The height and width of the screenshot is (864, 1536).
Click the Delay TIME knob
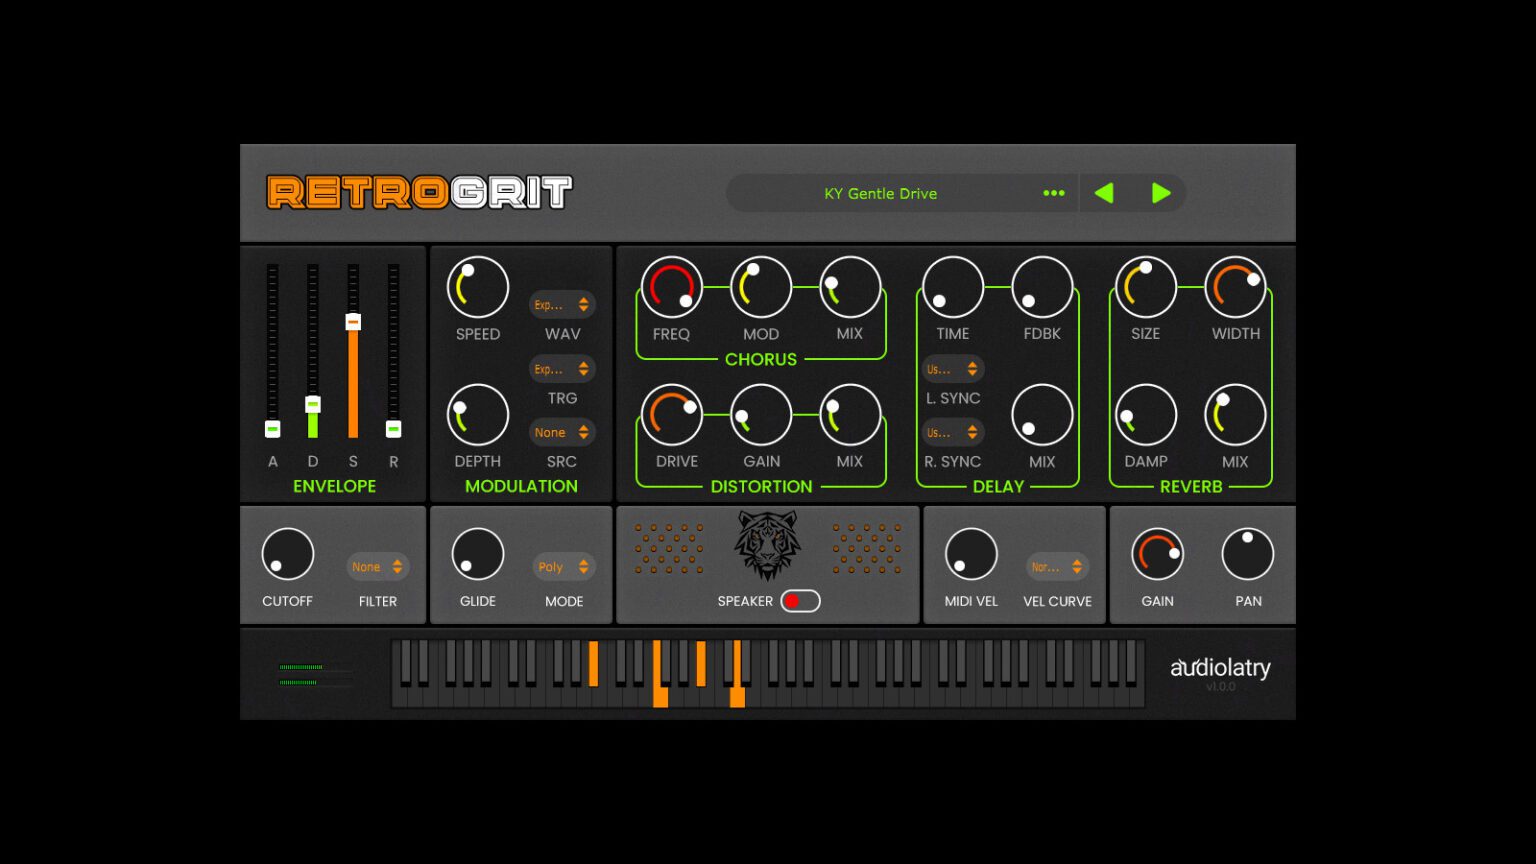click(x=951, y=286)
